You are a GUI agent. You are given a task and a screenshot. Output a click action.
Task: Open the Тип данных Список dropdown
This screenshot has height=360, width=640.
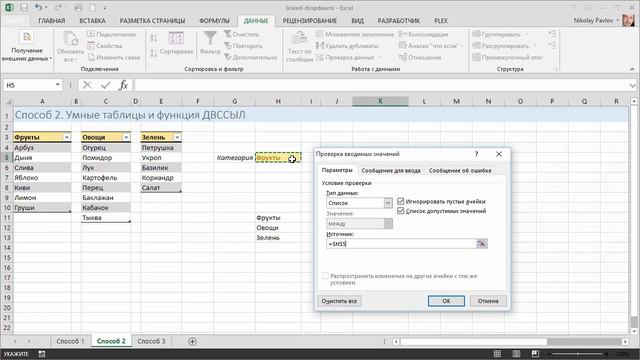click(388, 203)
